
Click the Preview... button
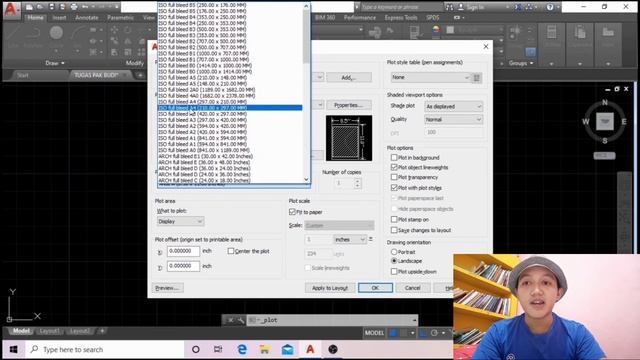coord(167,288)
